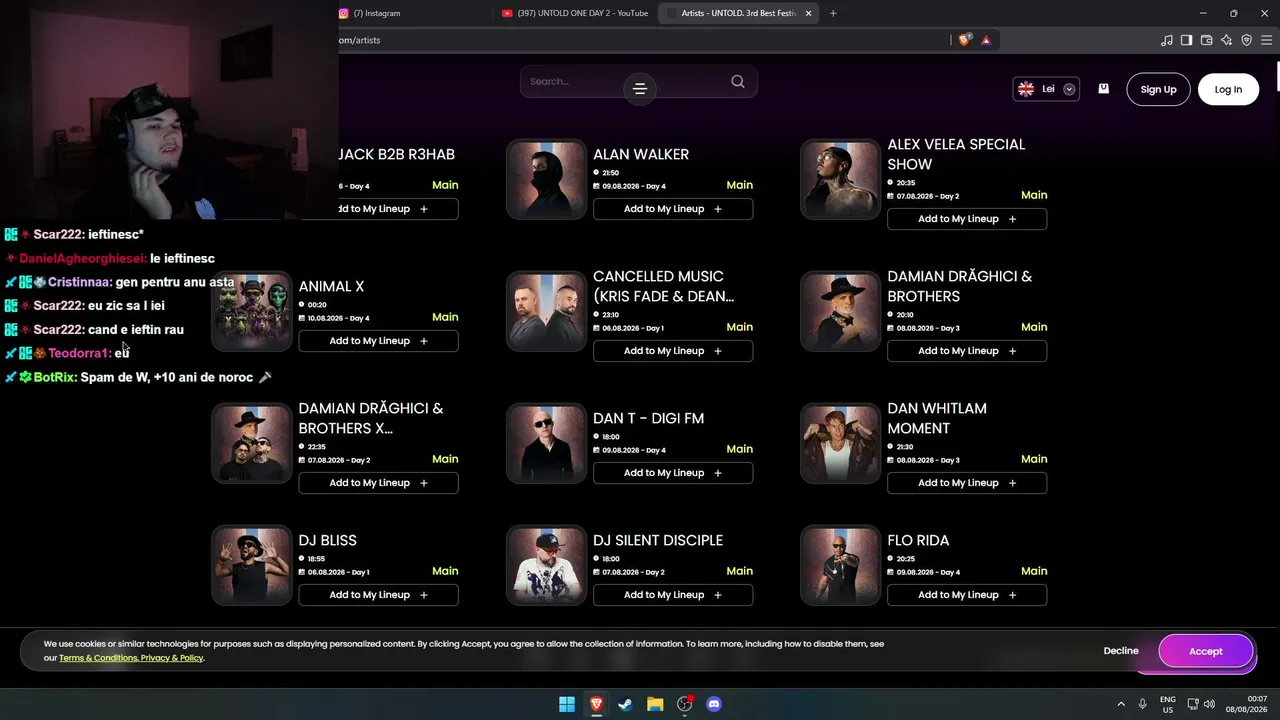Open Discord from the taskbar
Screen dimensions: 1280x720
714,704
